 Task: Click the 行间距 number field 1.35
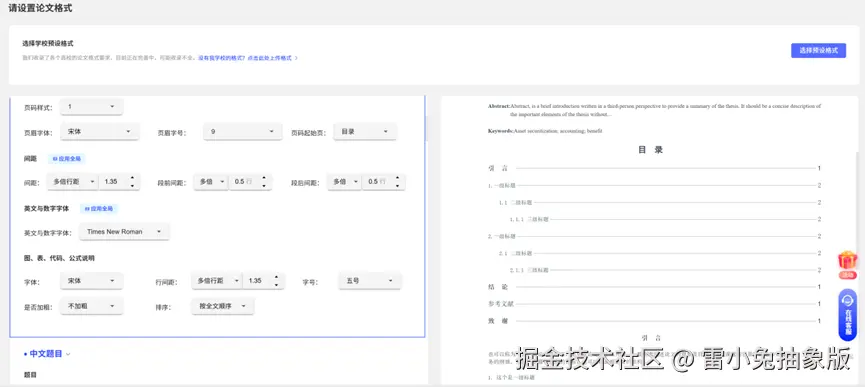point(263,281)
